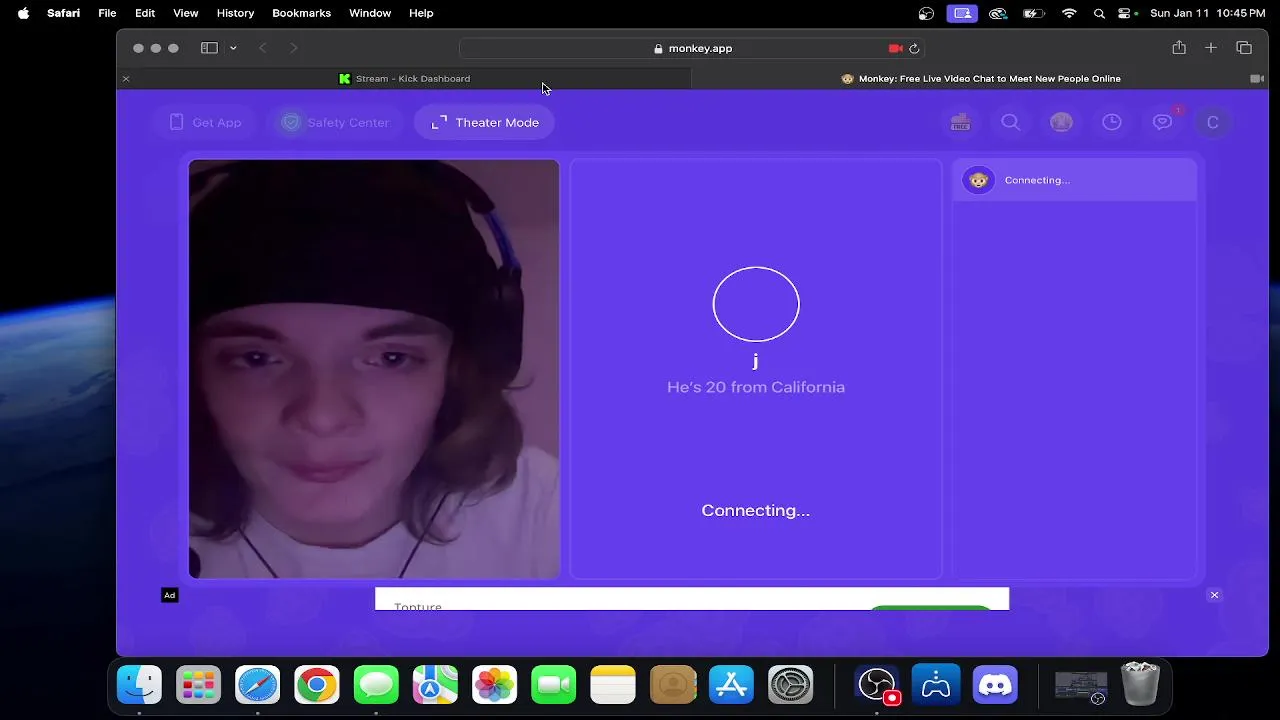This screenshot has width=1280, height=720.
Task: Click the camera icon on Monkey tab
Action: [1256, 78]
